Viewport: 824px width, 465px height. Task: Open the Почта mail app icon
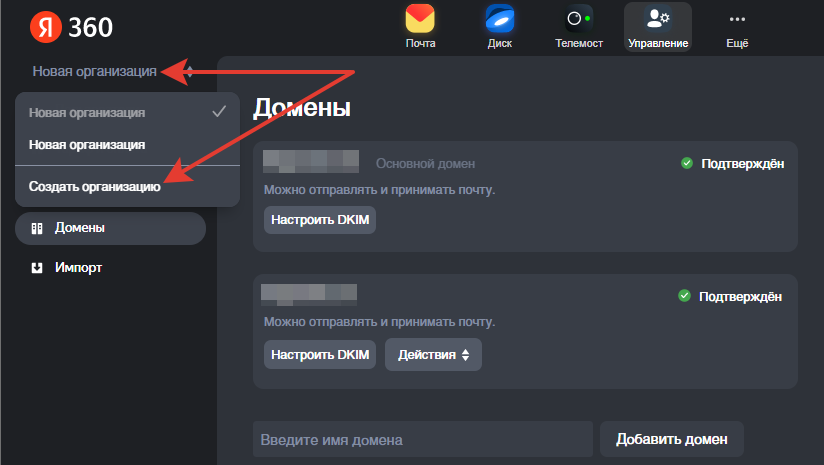click(420, 18)
